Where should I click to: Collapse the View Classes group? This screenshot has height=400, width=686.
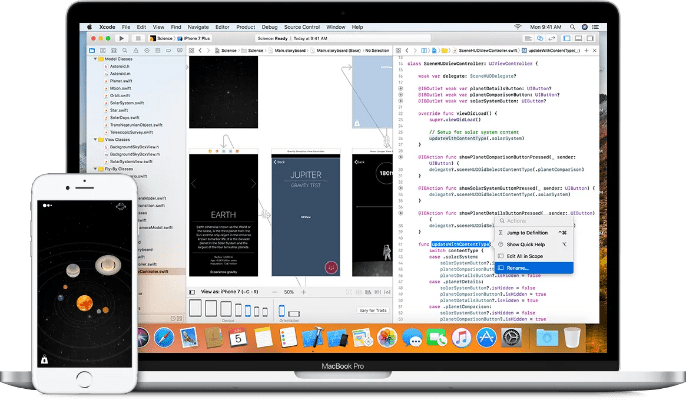[93, 139]
